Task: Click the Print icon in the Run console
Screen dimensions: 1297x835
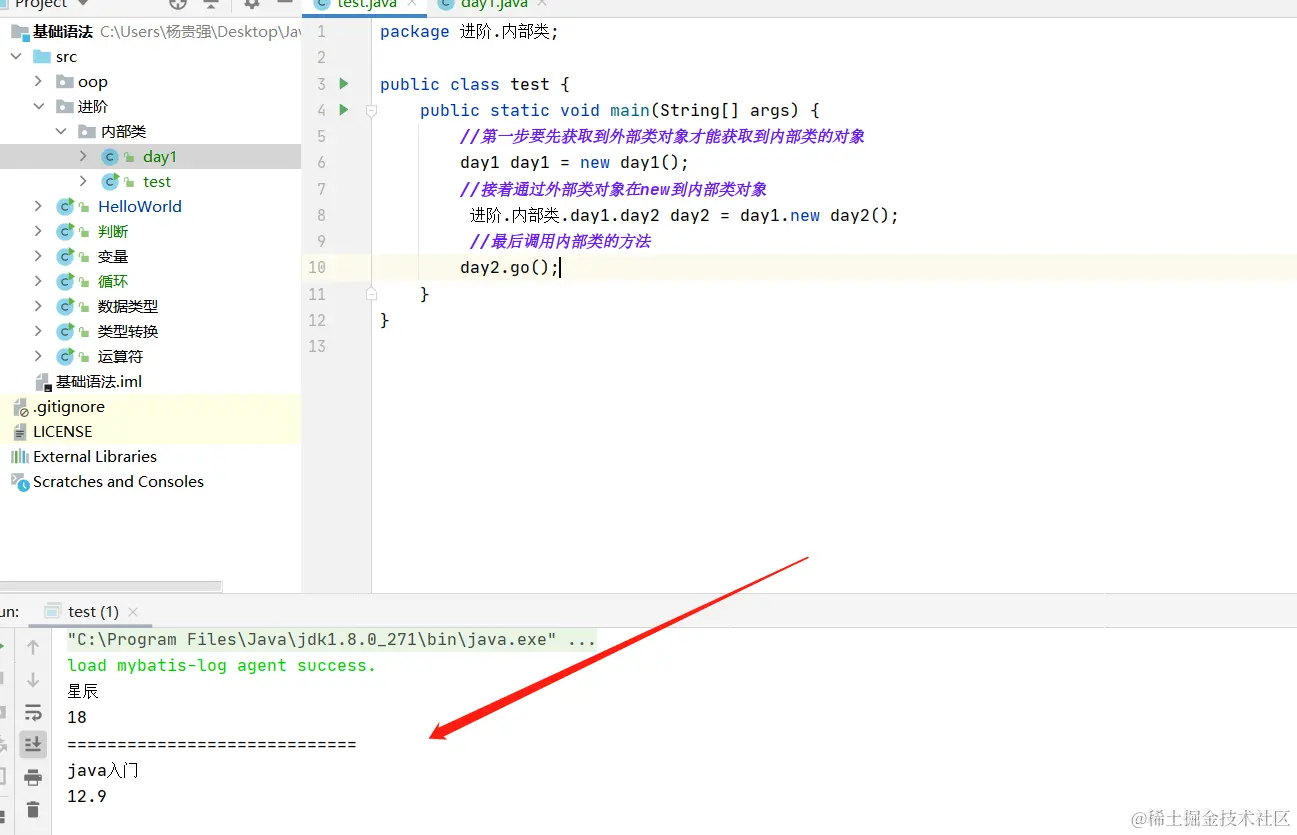Action: [x=33, y=777]
